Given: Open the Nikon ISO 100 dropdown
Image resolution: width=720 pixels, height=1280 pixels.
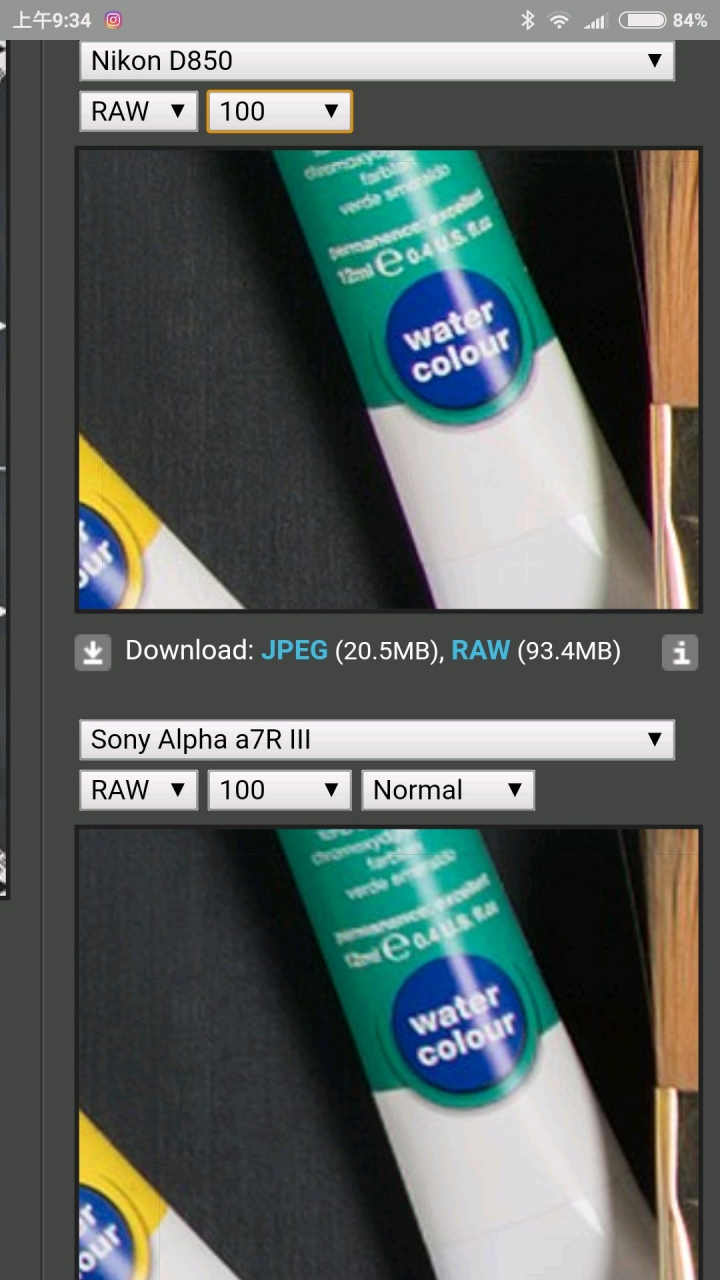Looking at the screenshot, I should (x=279, y=111).
